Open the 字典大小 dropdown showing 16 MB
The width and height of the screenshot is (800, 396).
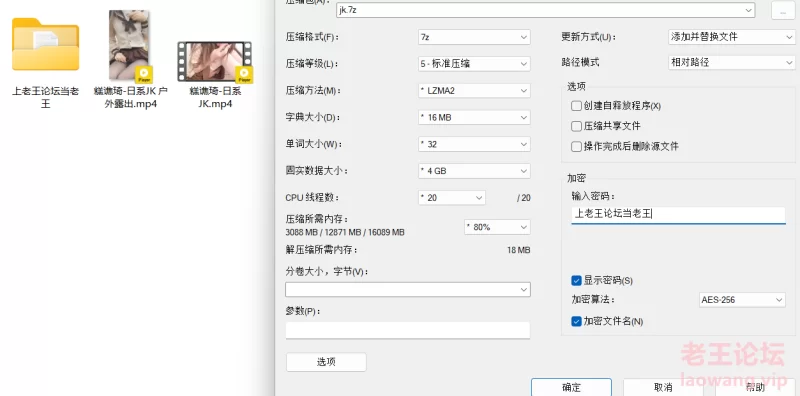pyautogui.click(x=474, y=117)
